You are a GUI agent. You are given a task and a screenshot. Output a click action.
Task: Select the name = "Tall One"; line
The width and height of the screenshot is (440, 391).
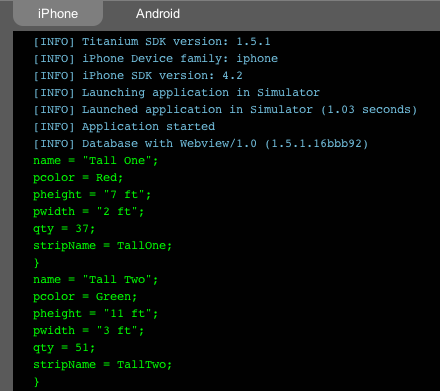(95, 161)
